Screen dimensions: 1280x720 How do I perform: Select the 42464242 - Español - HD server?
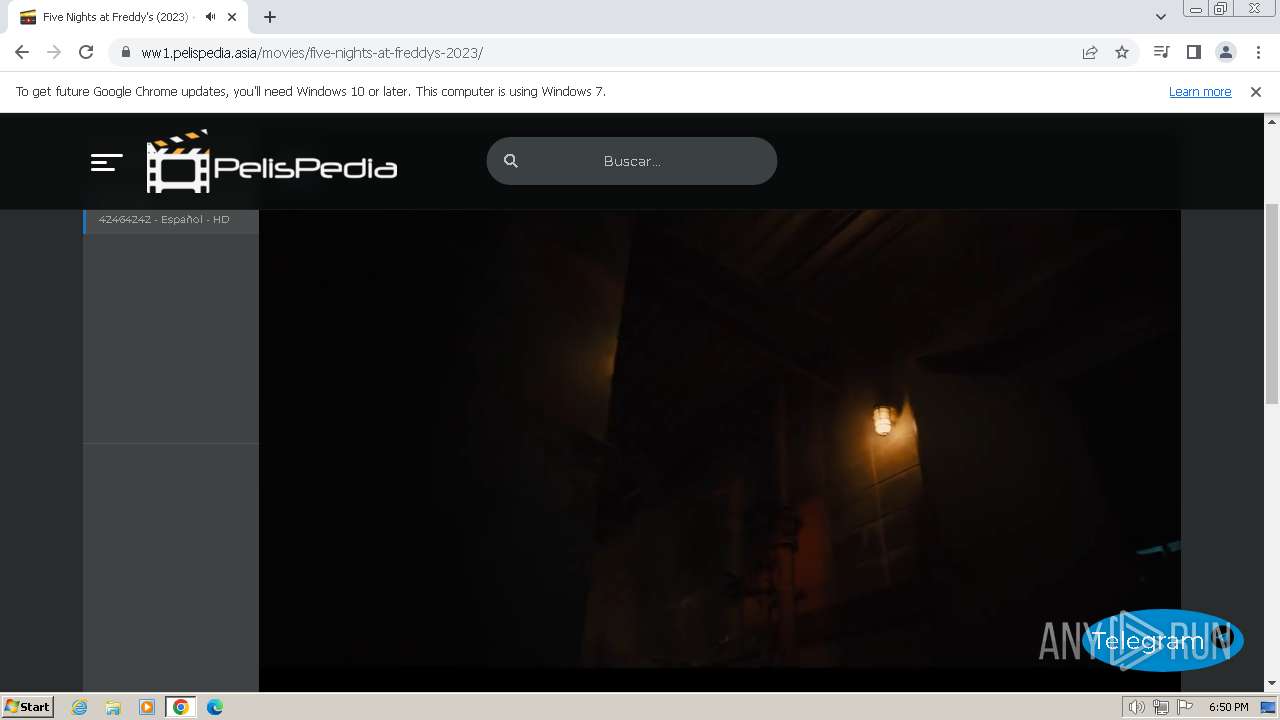(171, 219)
